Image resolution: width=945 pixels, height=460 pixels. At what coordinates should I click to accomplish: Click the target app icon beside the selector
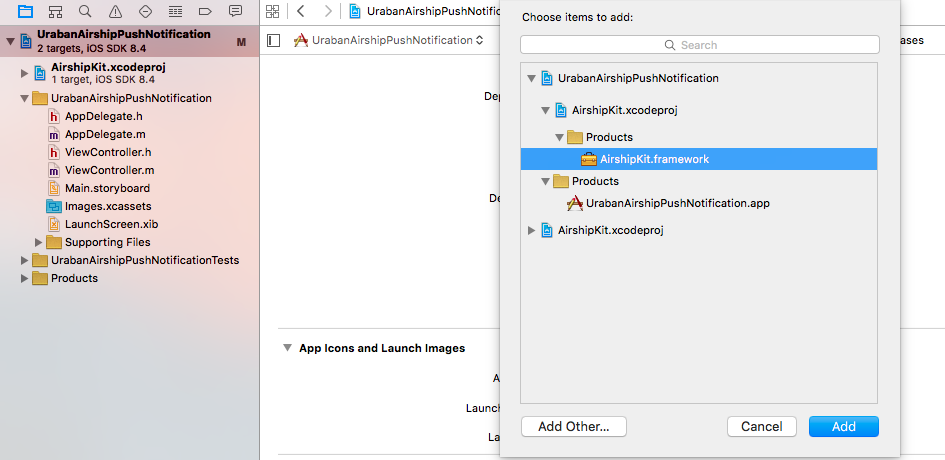(301, 40)
